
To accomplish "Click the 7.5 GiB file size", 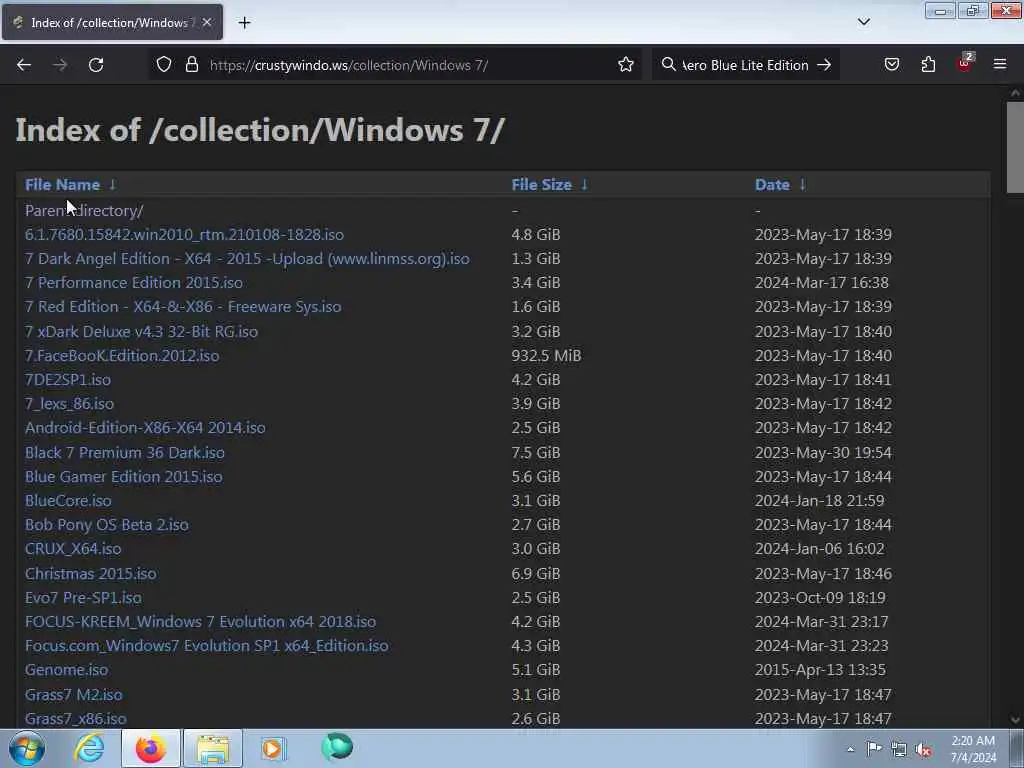I will point(536,453).
